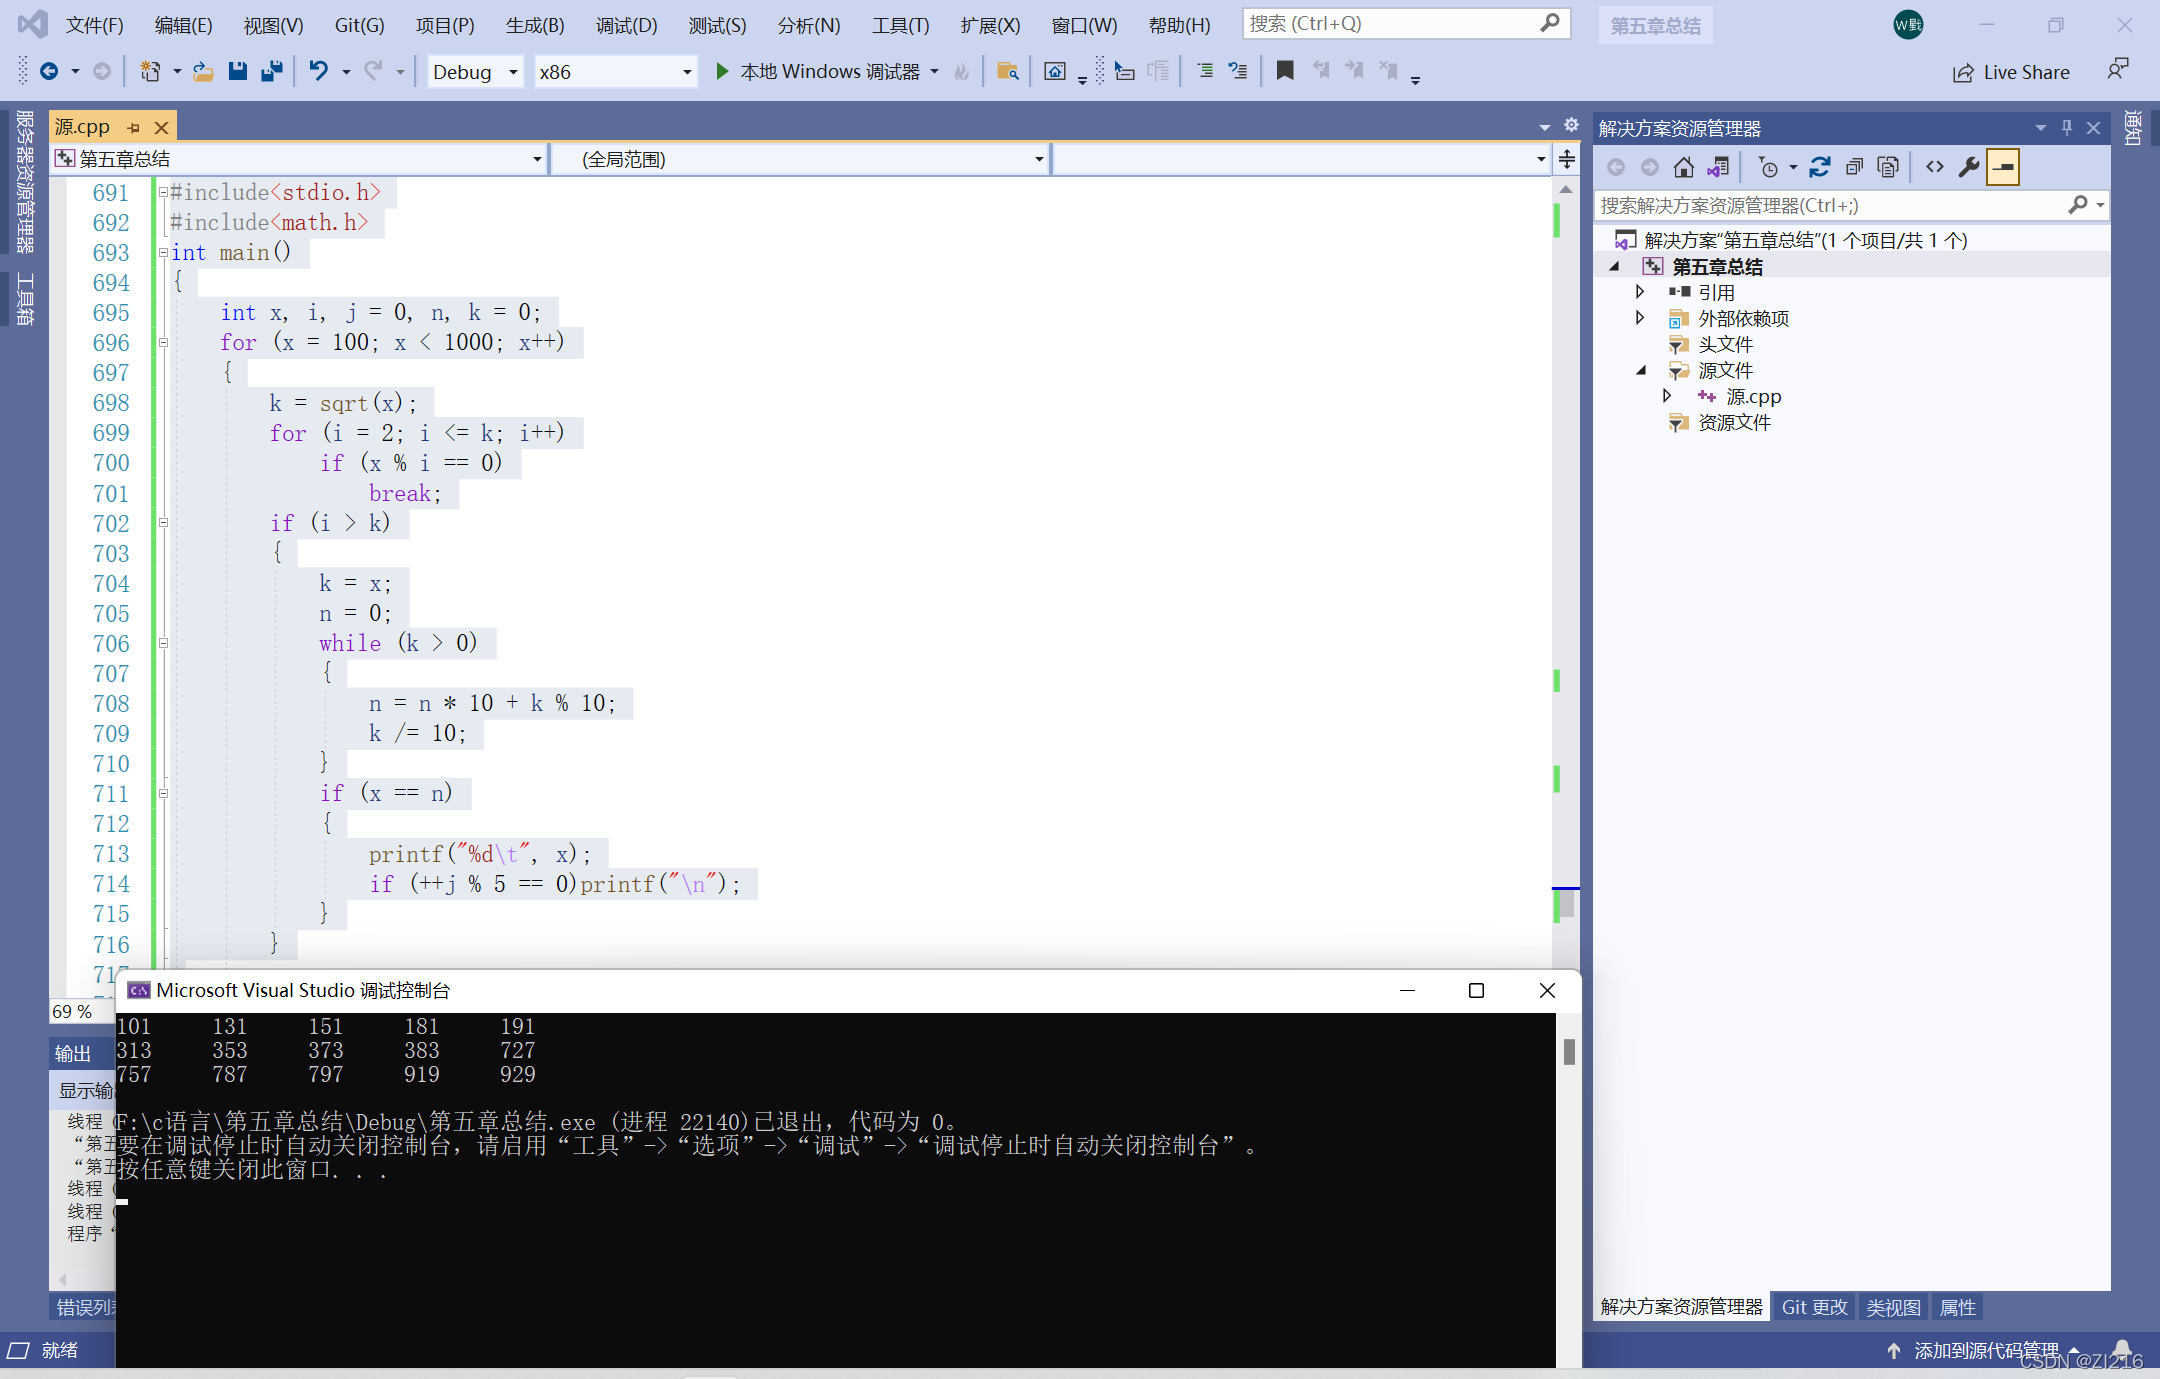Click the 第五章总结 scope selector input
The image size is (2160, 1379).
[x=298, y=157]
